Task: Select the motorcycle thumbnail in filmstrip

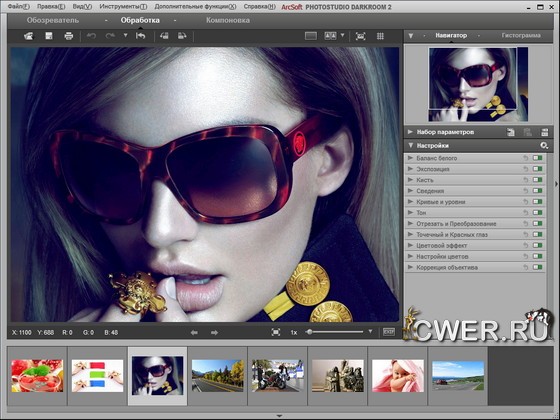Action: click(278, 376)
